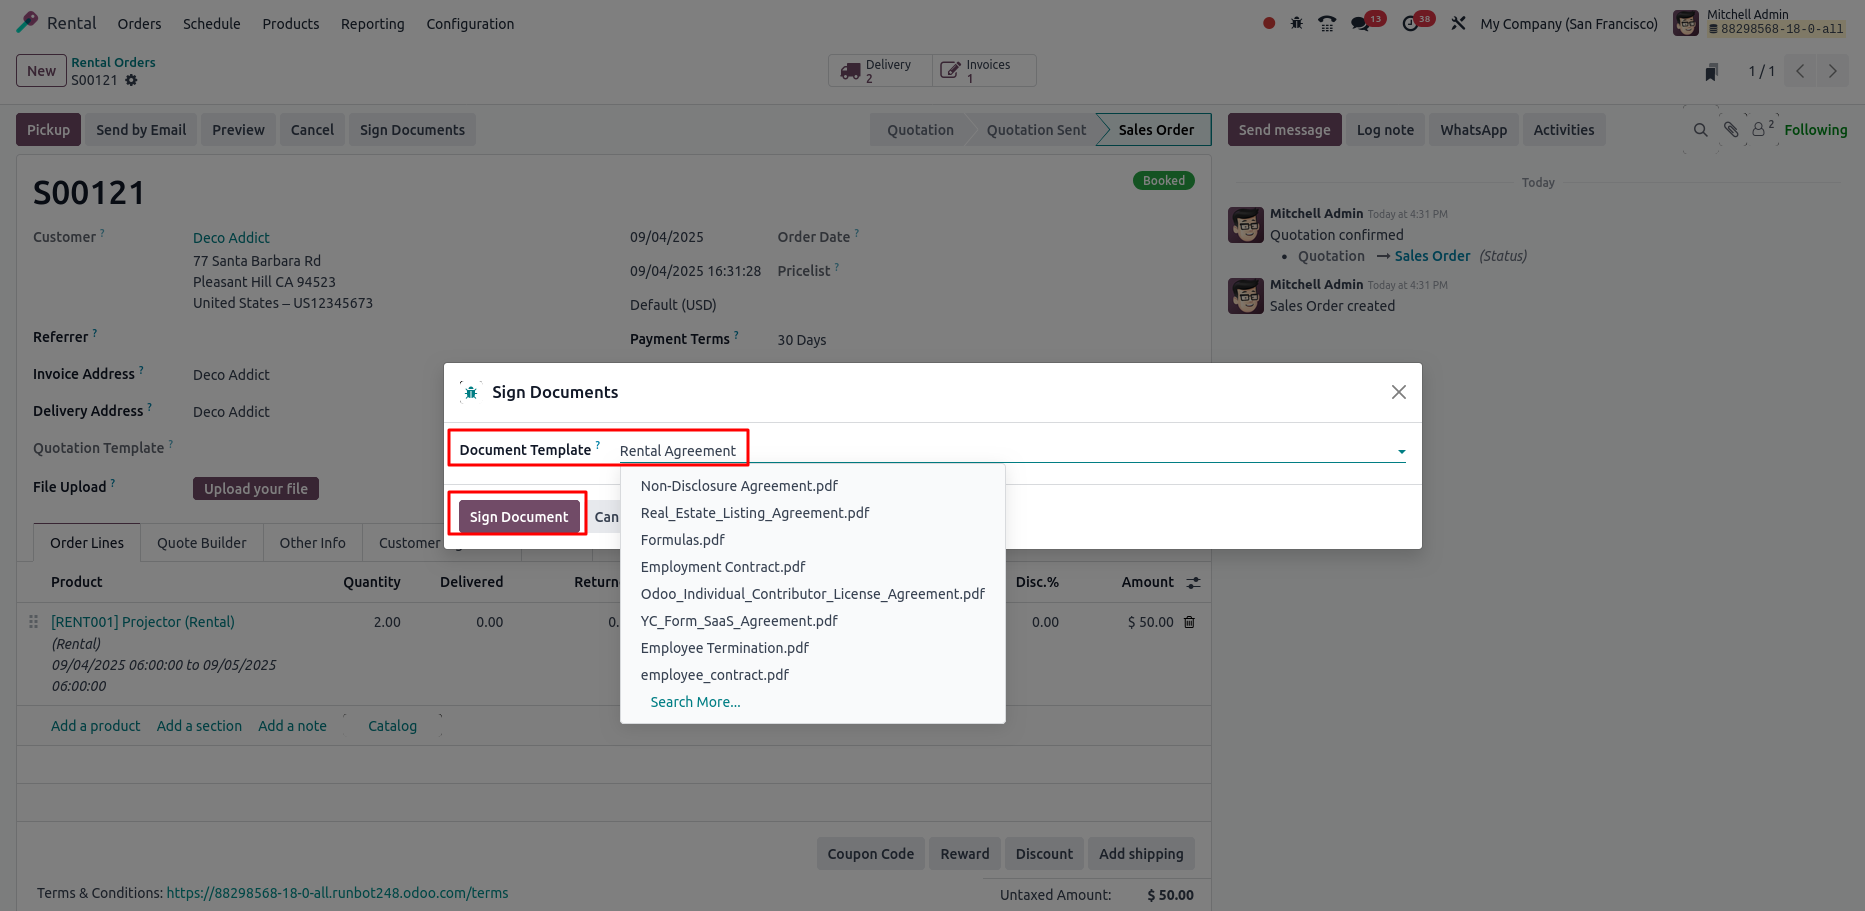This screenshot has width=1865, height=911.
Task: Click the wrench tools icon
Action: click(1458, 23)
